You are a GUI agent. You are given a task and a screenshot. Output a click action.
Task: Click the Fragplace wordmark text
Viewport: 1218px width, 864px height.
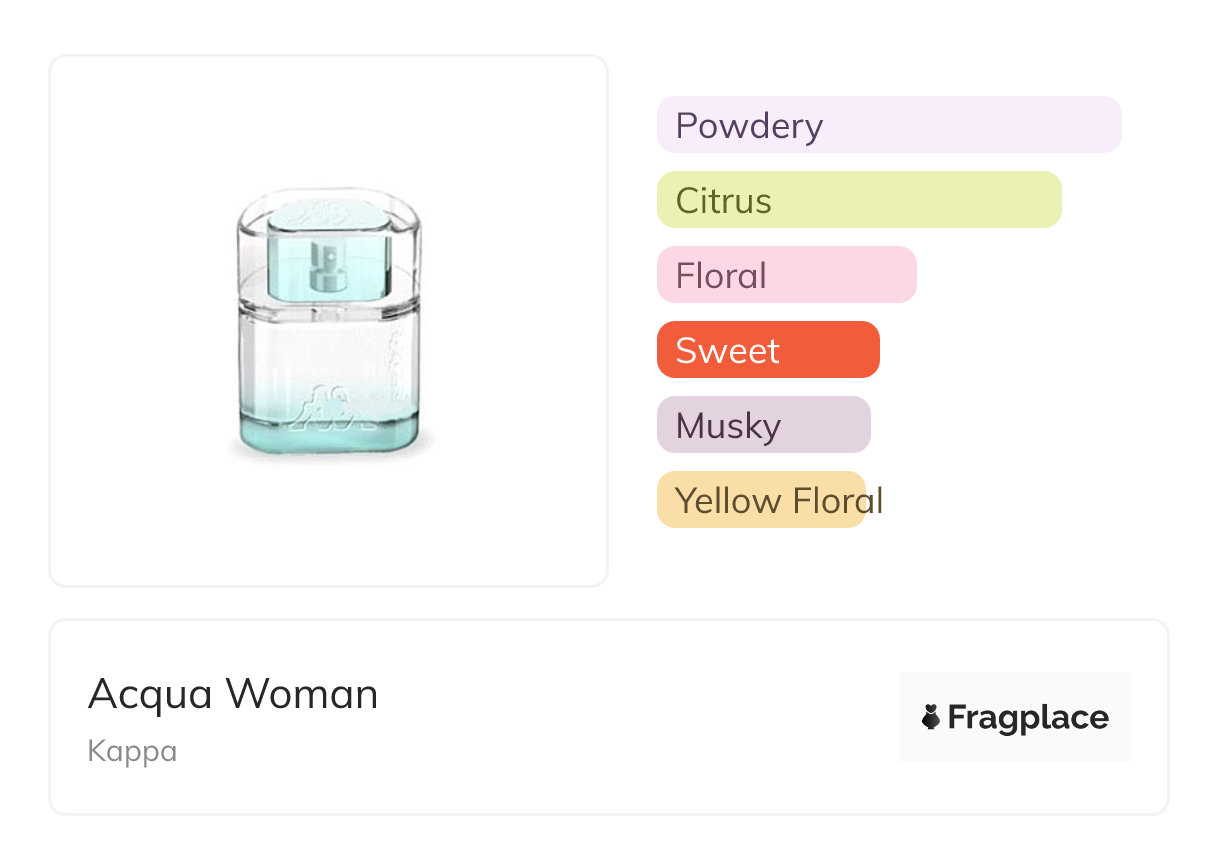(x=1028, y=717)
